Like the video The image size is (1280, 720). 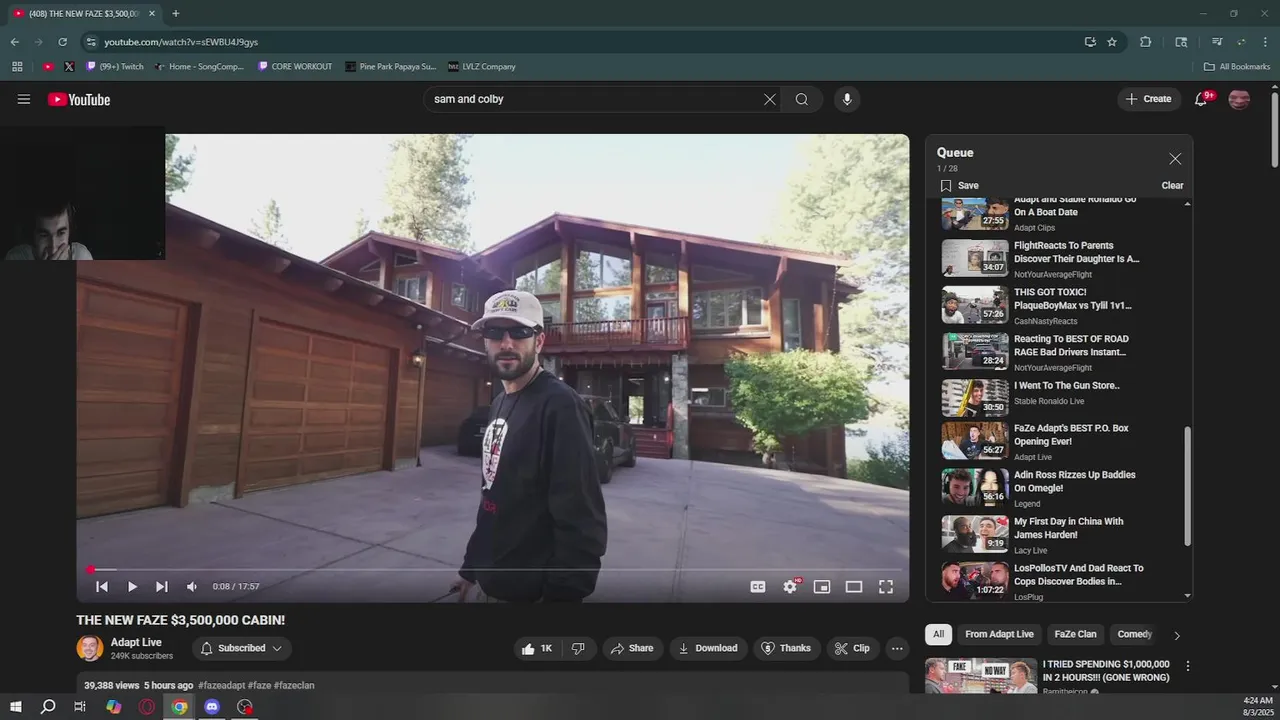tap(537, 648)
